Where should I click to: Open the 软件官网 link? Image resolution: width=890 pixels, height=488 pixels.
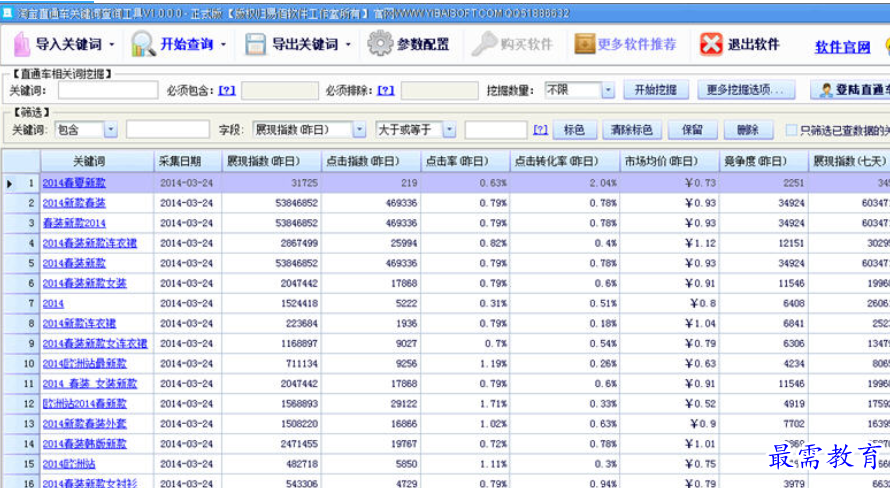click(843, 47)
